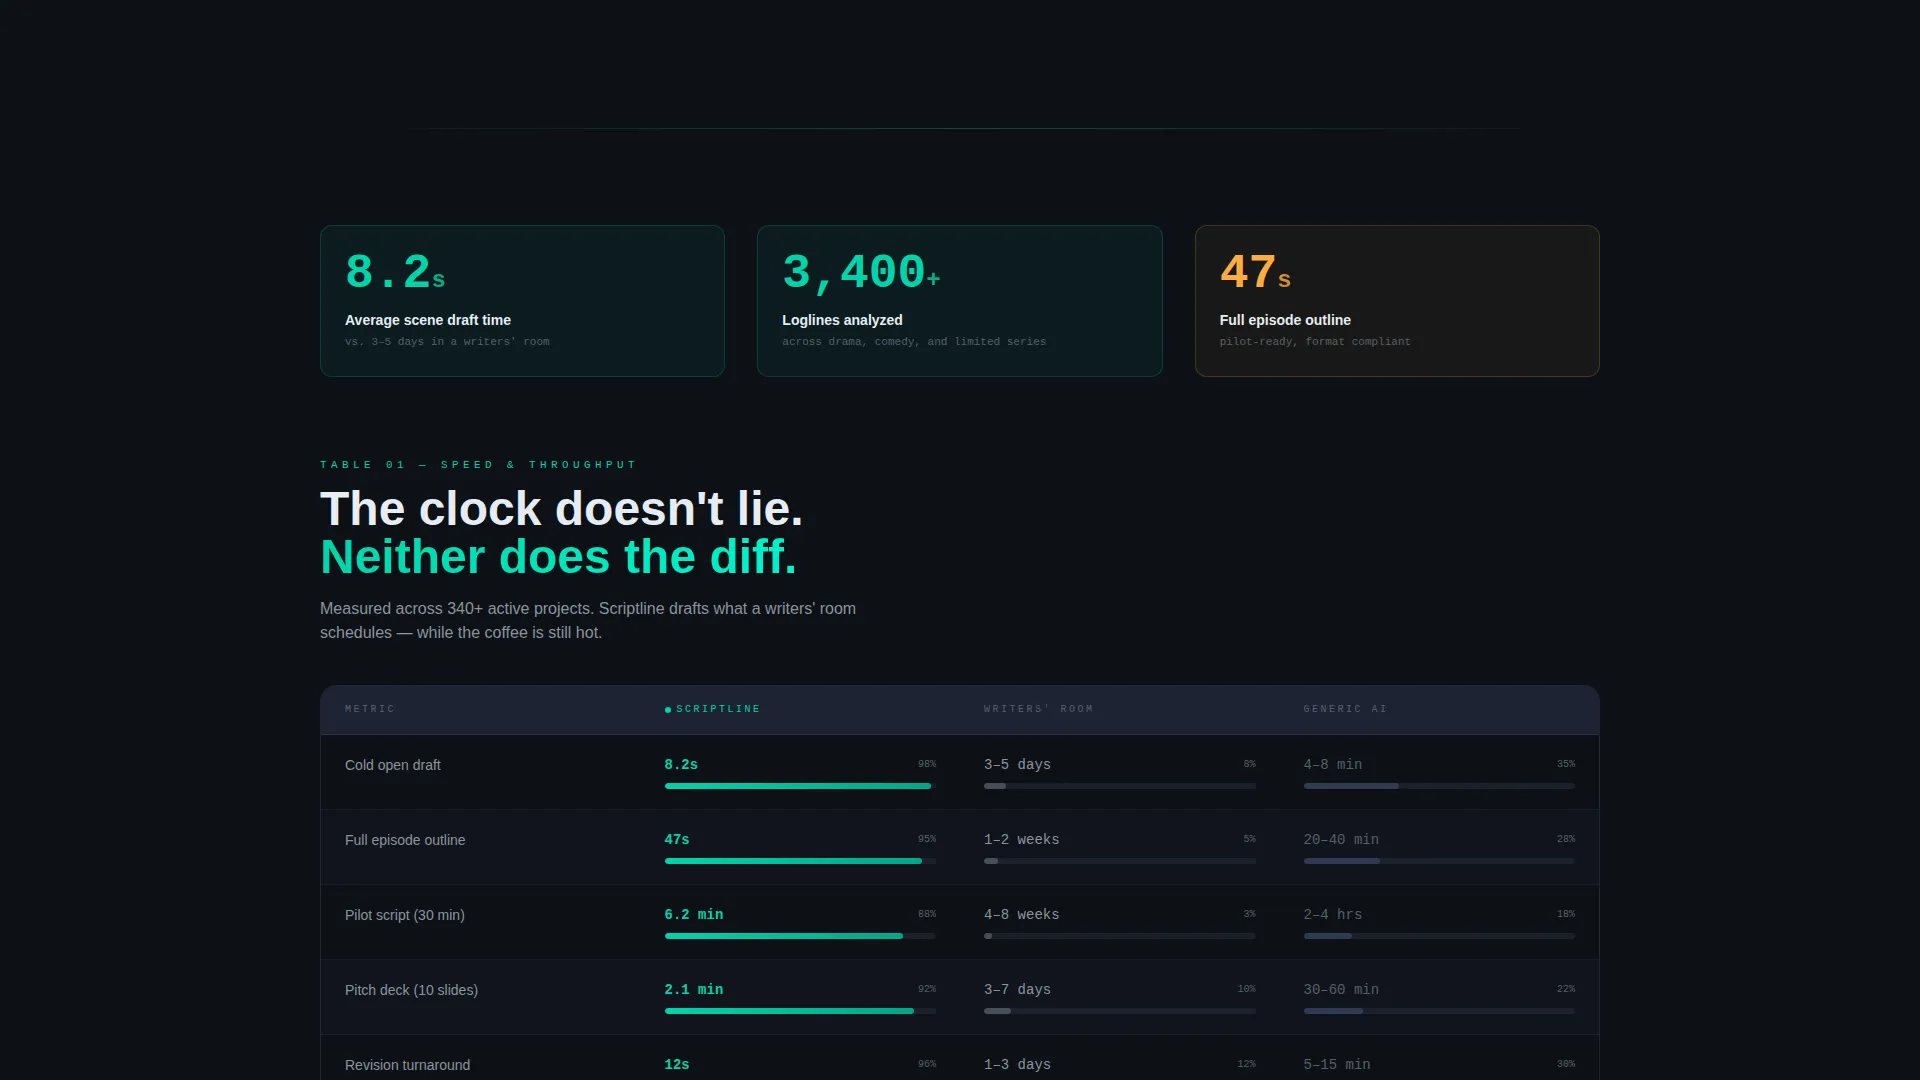The width and height of the screenshot is (1920, 1080).
Task: Select the METRIC column header
Action: (x=370, y=709)
